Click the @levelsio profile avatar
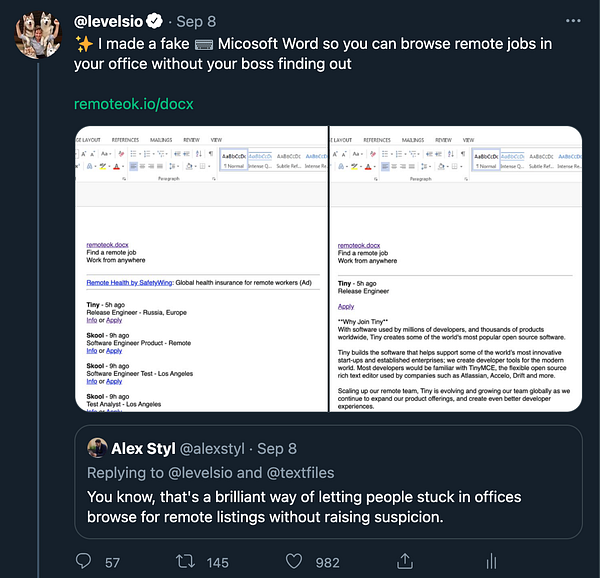The image size is (600, 578). point(40,36)
